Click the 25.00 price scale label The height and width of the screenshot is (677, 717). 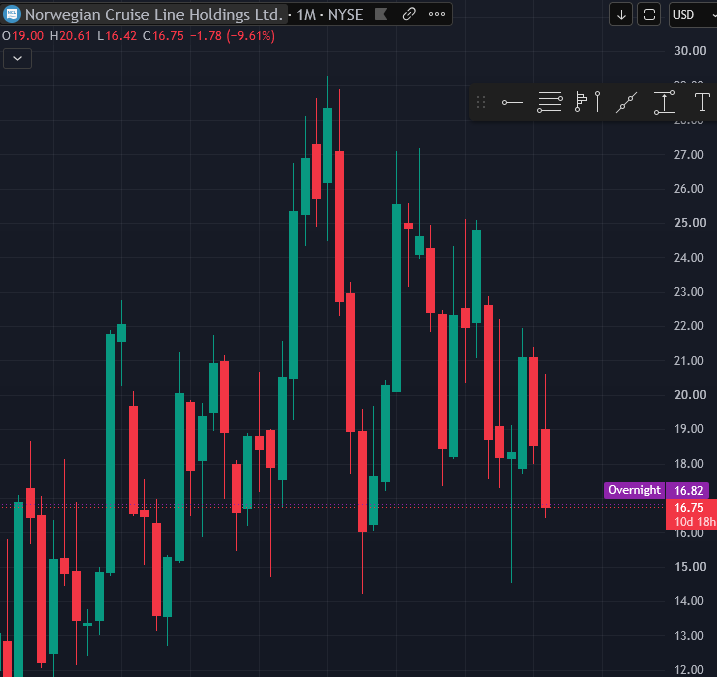[690, 223]
